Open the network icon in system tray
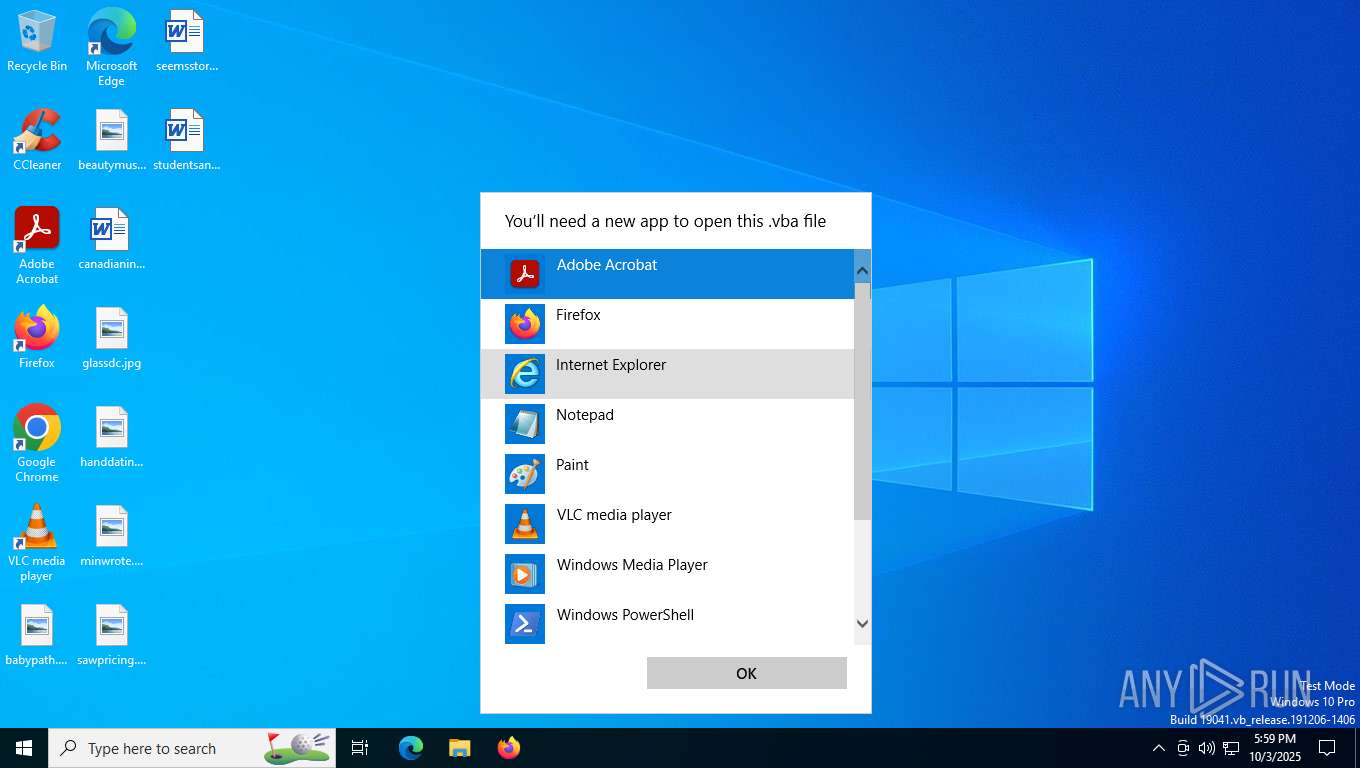Image resolution: width=1360 pixels, height=768 pixels. click(1231, 748)
